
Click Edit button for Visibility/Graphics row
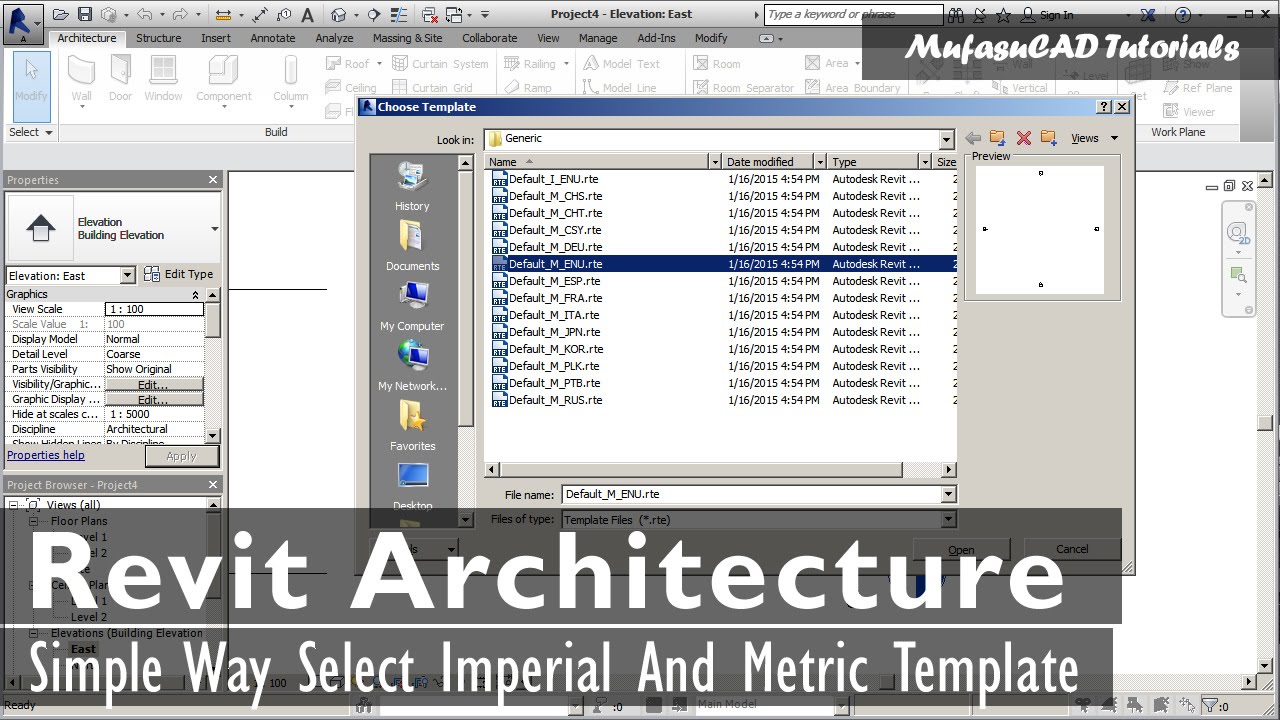(154, 384)
